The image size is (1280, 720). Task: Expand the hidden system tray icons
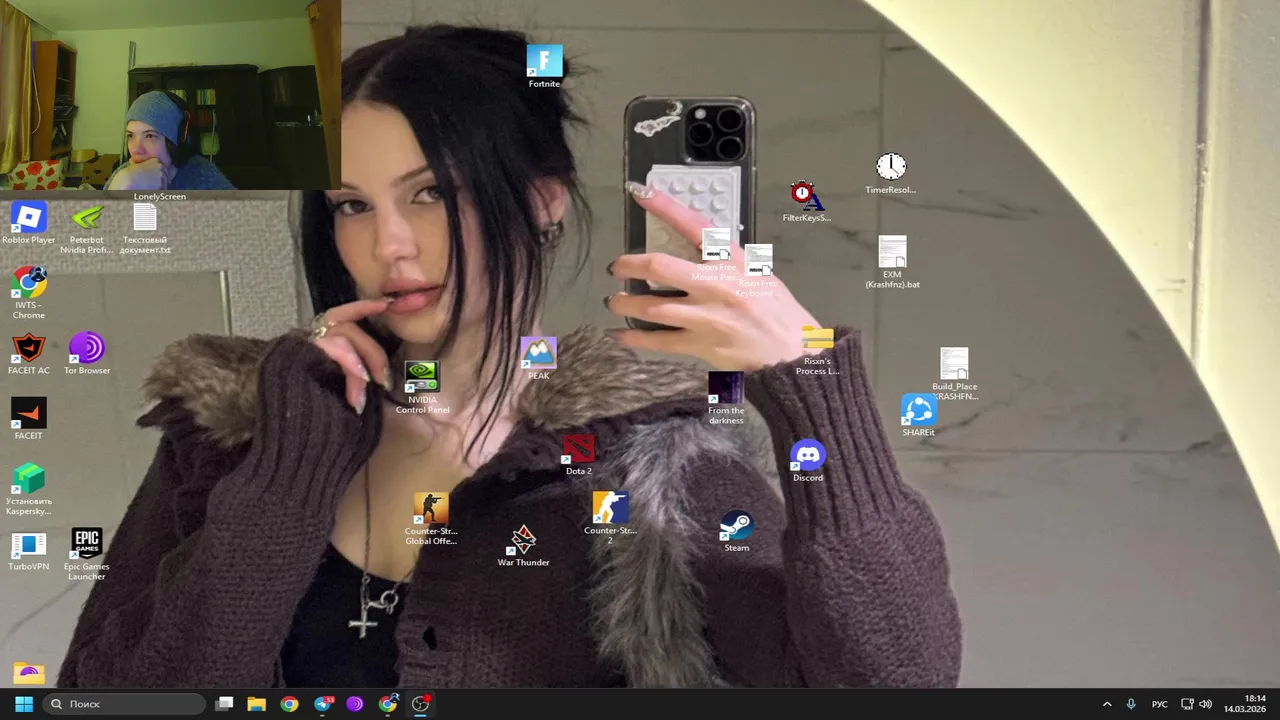tap(1107, 704)
